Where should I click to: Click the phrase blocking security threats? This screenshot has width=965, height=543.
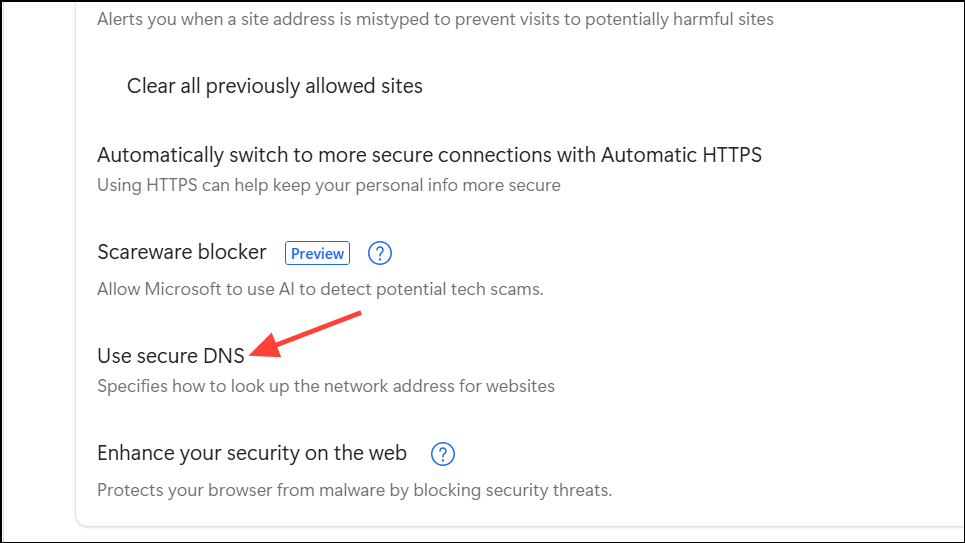[x=513, y=490]
